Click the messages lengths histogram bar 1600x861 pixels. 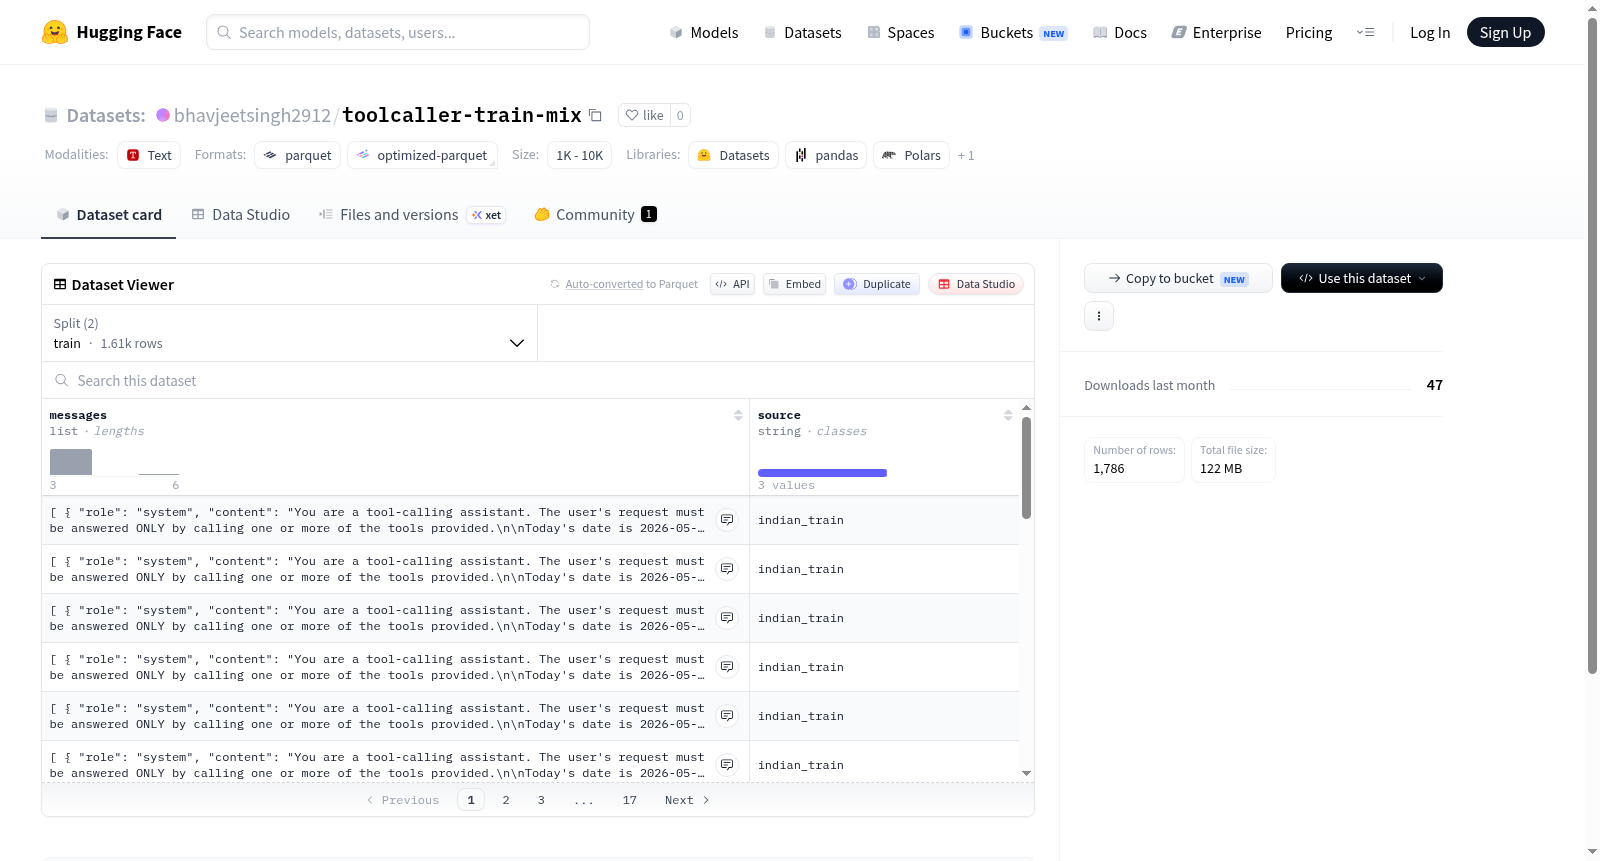tap(71, 462)
